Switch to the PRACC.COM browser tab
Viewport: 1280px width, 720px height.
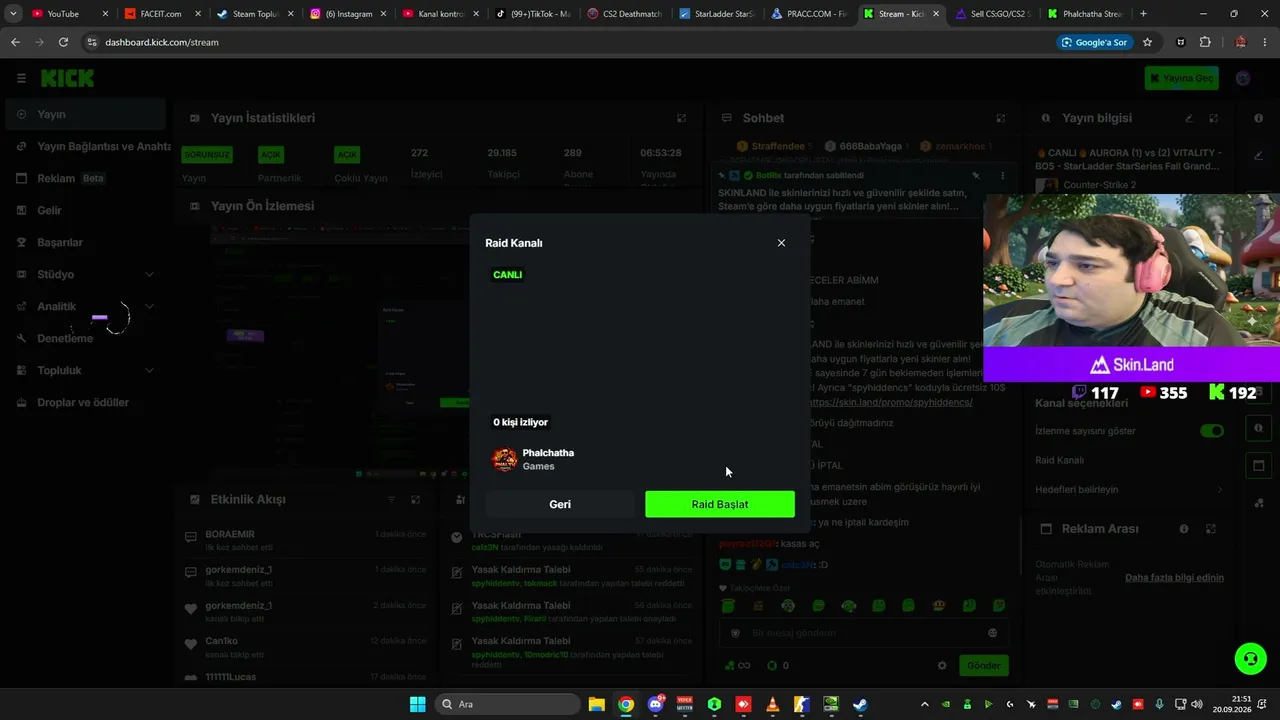(810, 14)
